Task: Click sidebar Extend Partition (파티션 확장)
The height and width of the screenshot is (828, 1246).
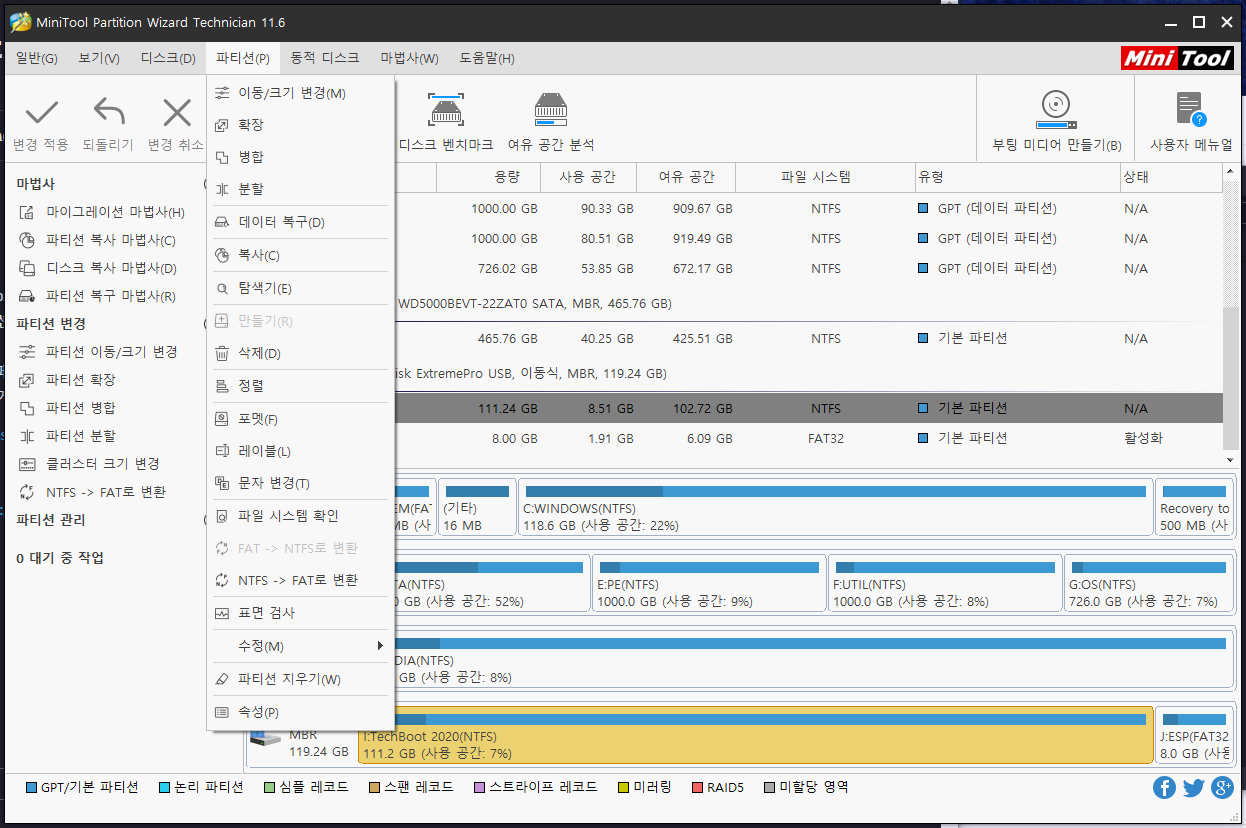Action: click(x=67, y=380)
